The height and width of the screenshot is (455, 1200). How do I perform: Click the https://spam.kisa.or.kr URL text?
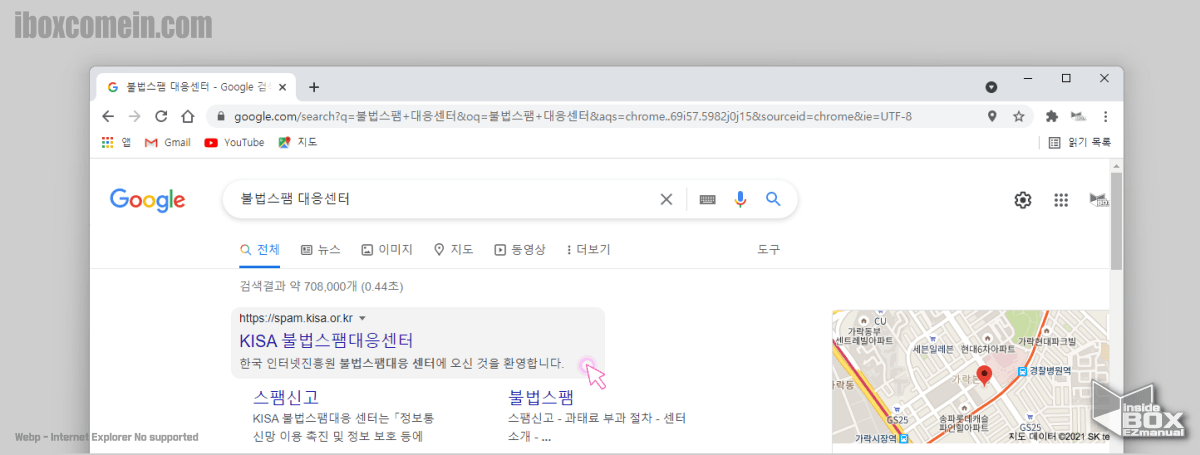[296, 319]
